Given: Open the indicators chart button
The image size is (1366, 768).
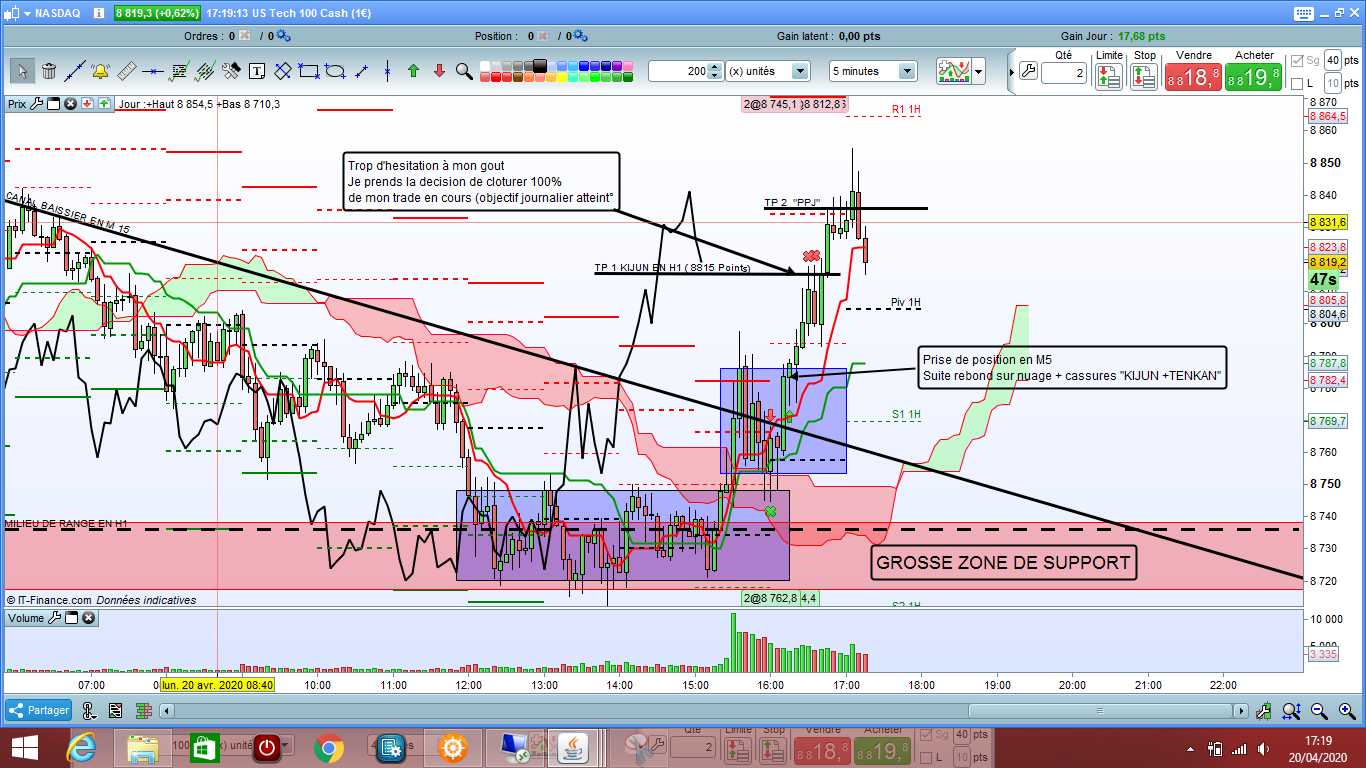Looking at the screenshot, I should pyautogui.click(x=954, y=71).
